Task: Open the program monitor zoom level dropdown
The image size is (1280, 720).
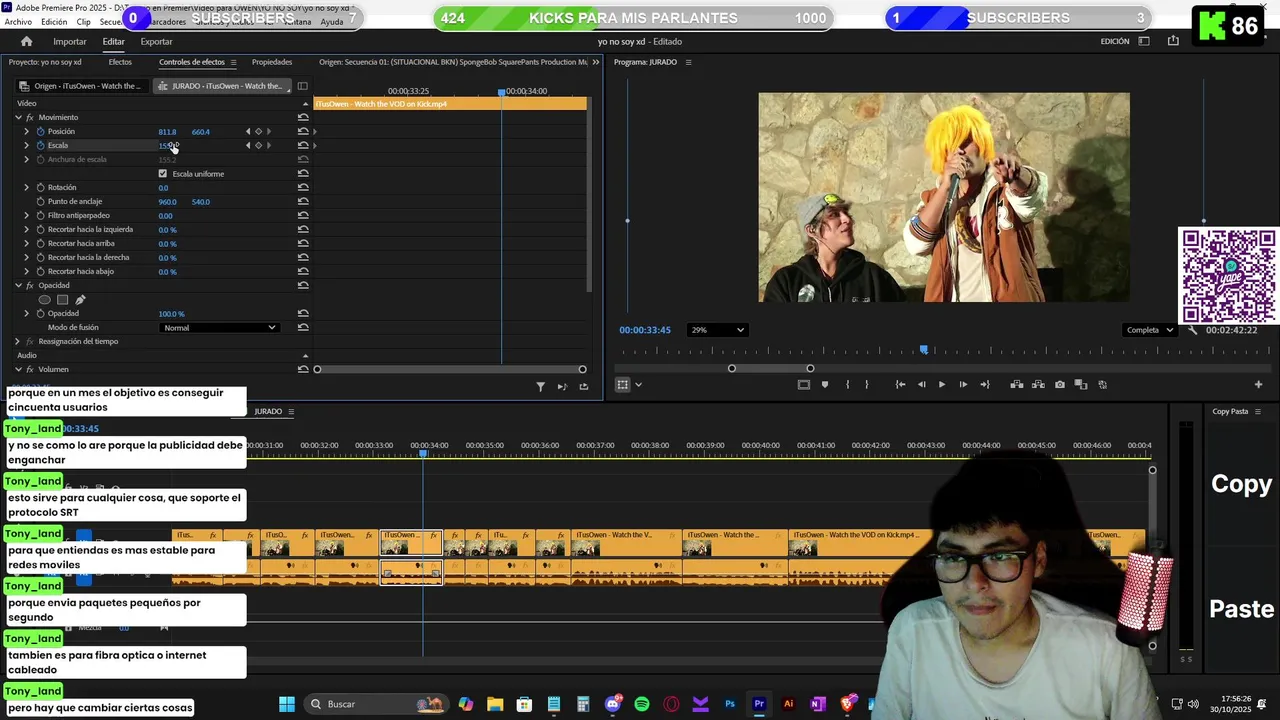Action: (717, 330)
